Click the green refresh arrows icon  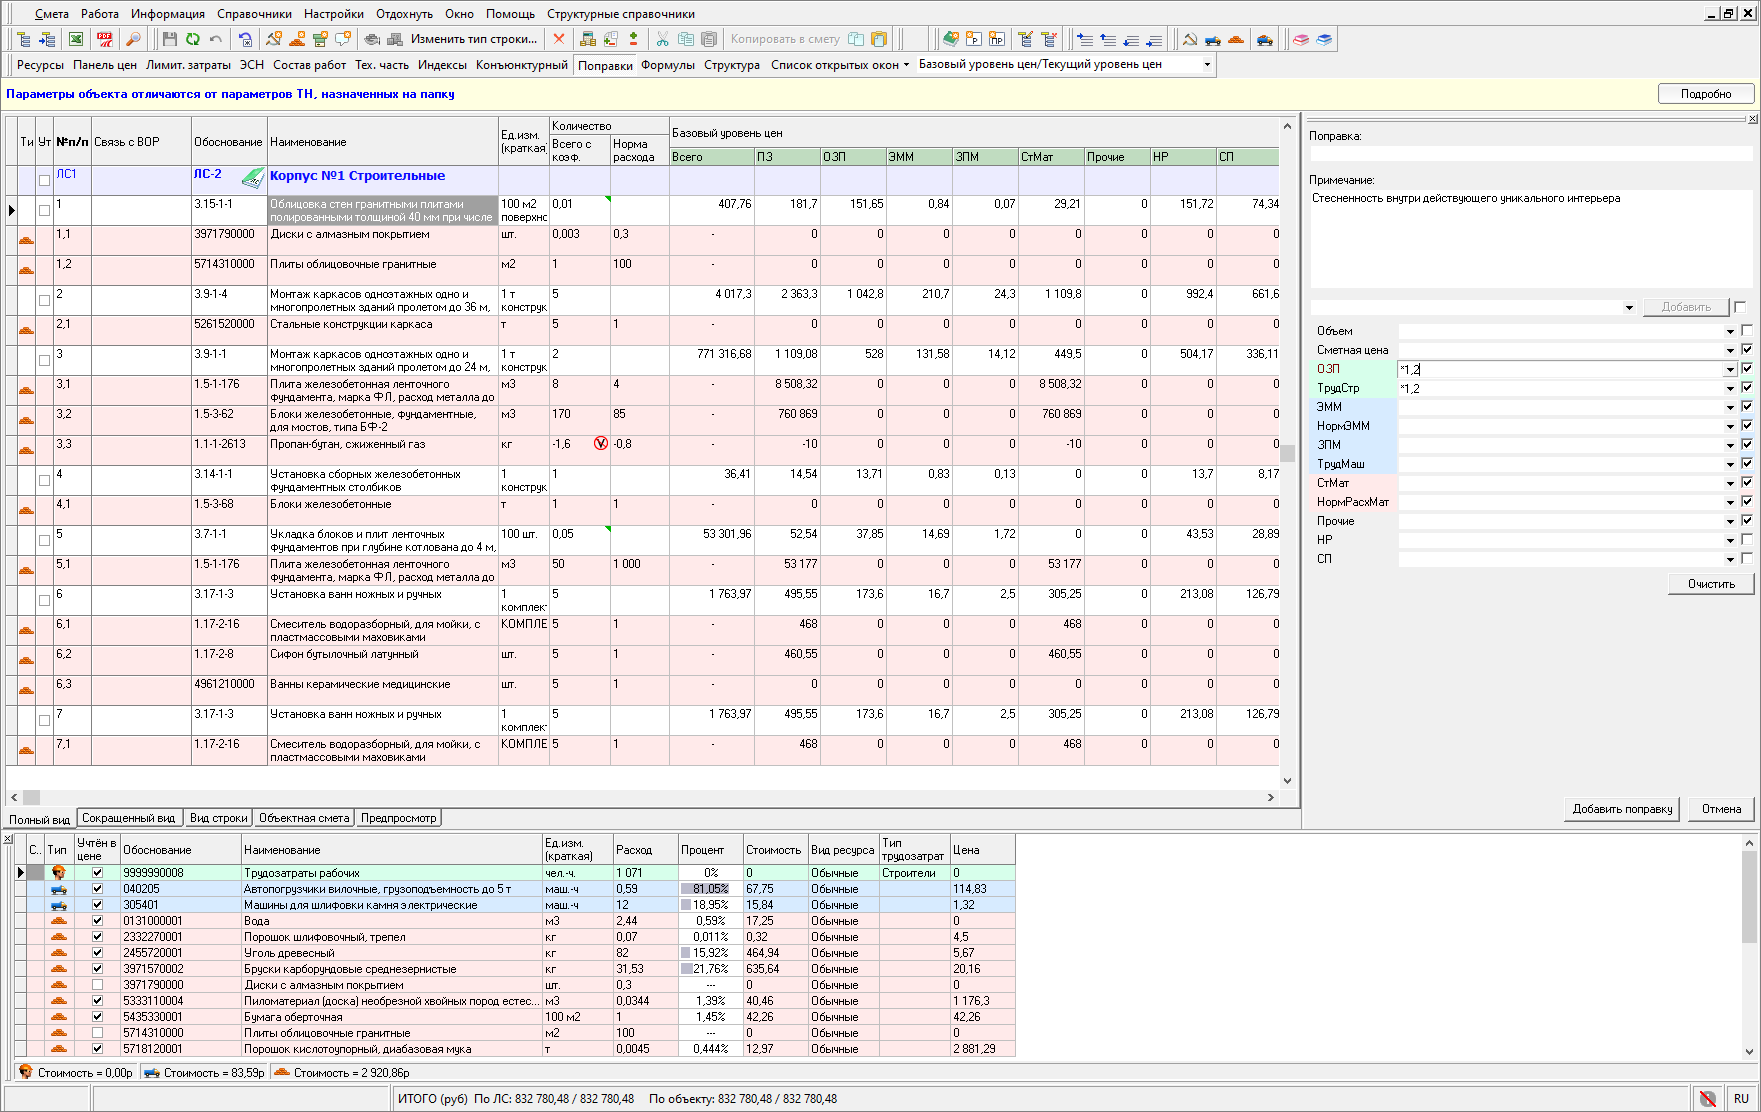pos(193,39)
